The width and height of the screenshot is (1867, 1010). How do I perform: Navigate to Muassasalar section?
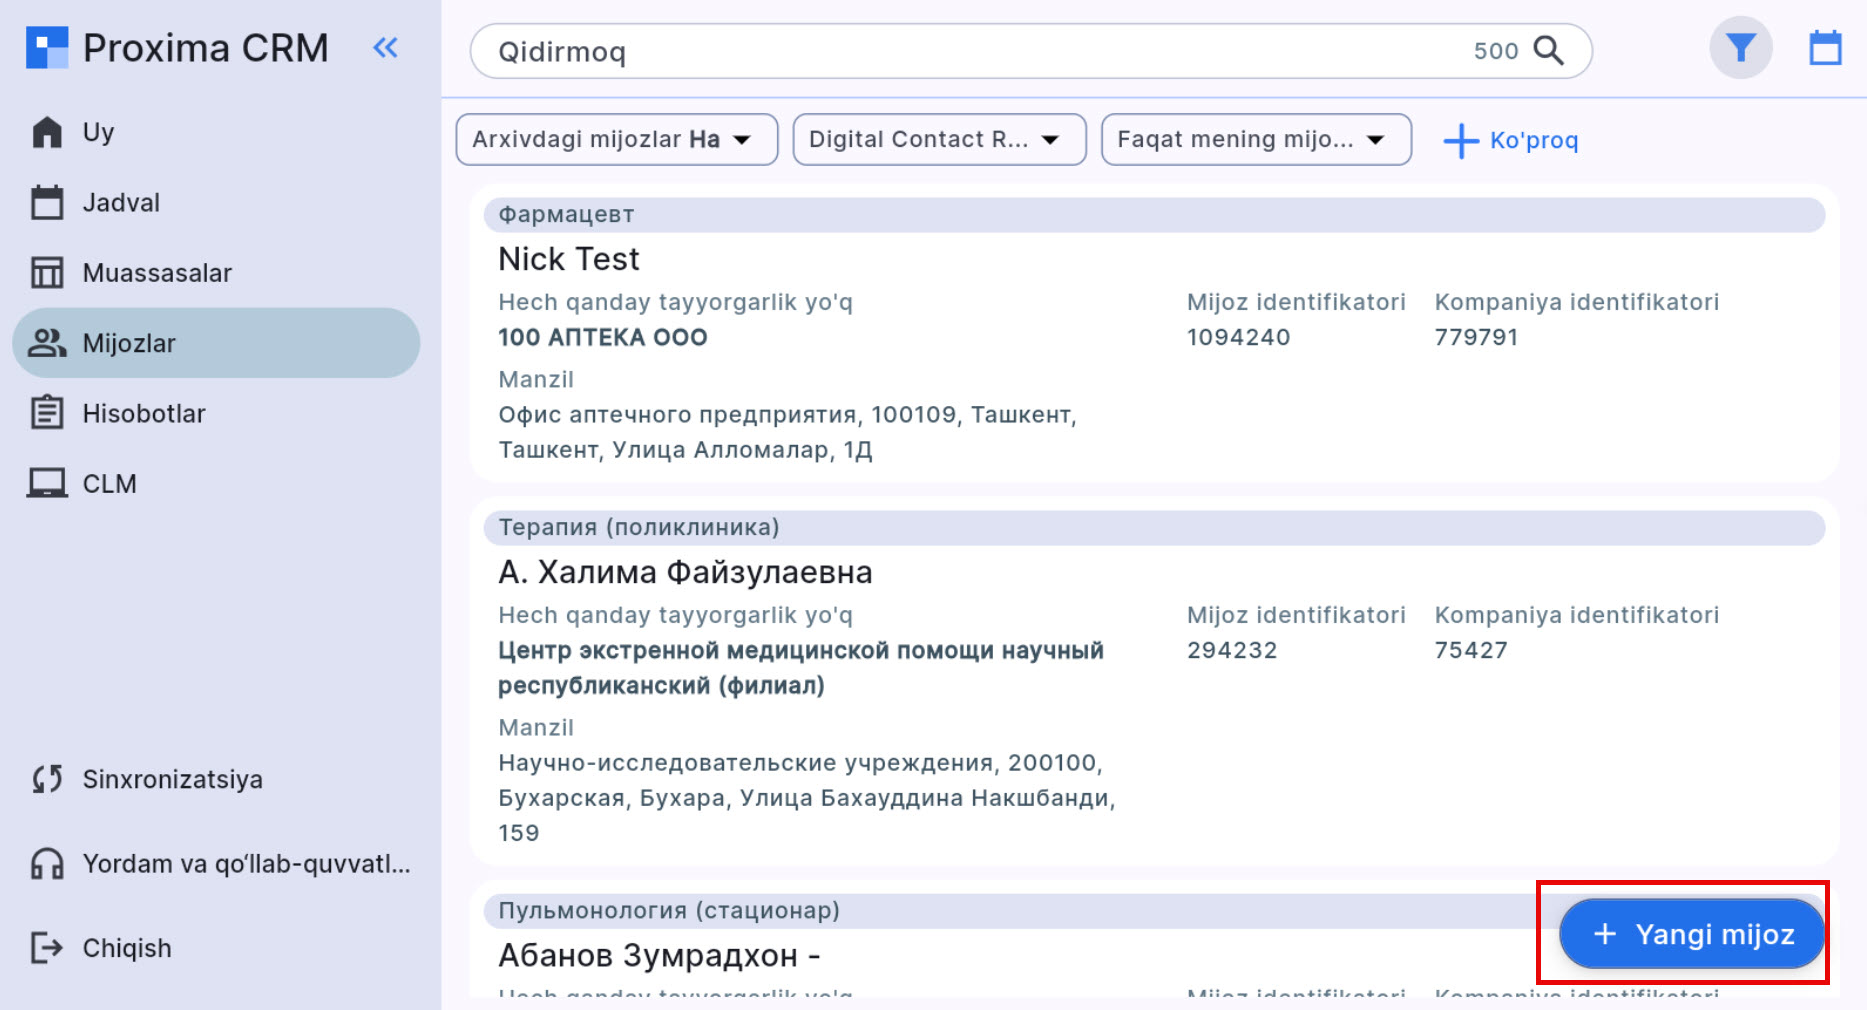click(x=156, y=273)
